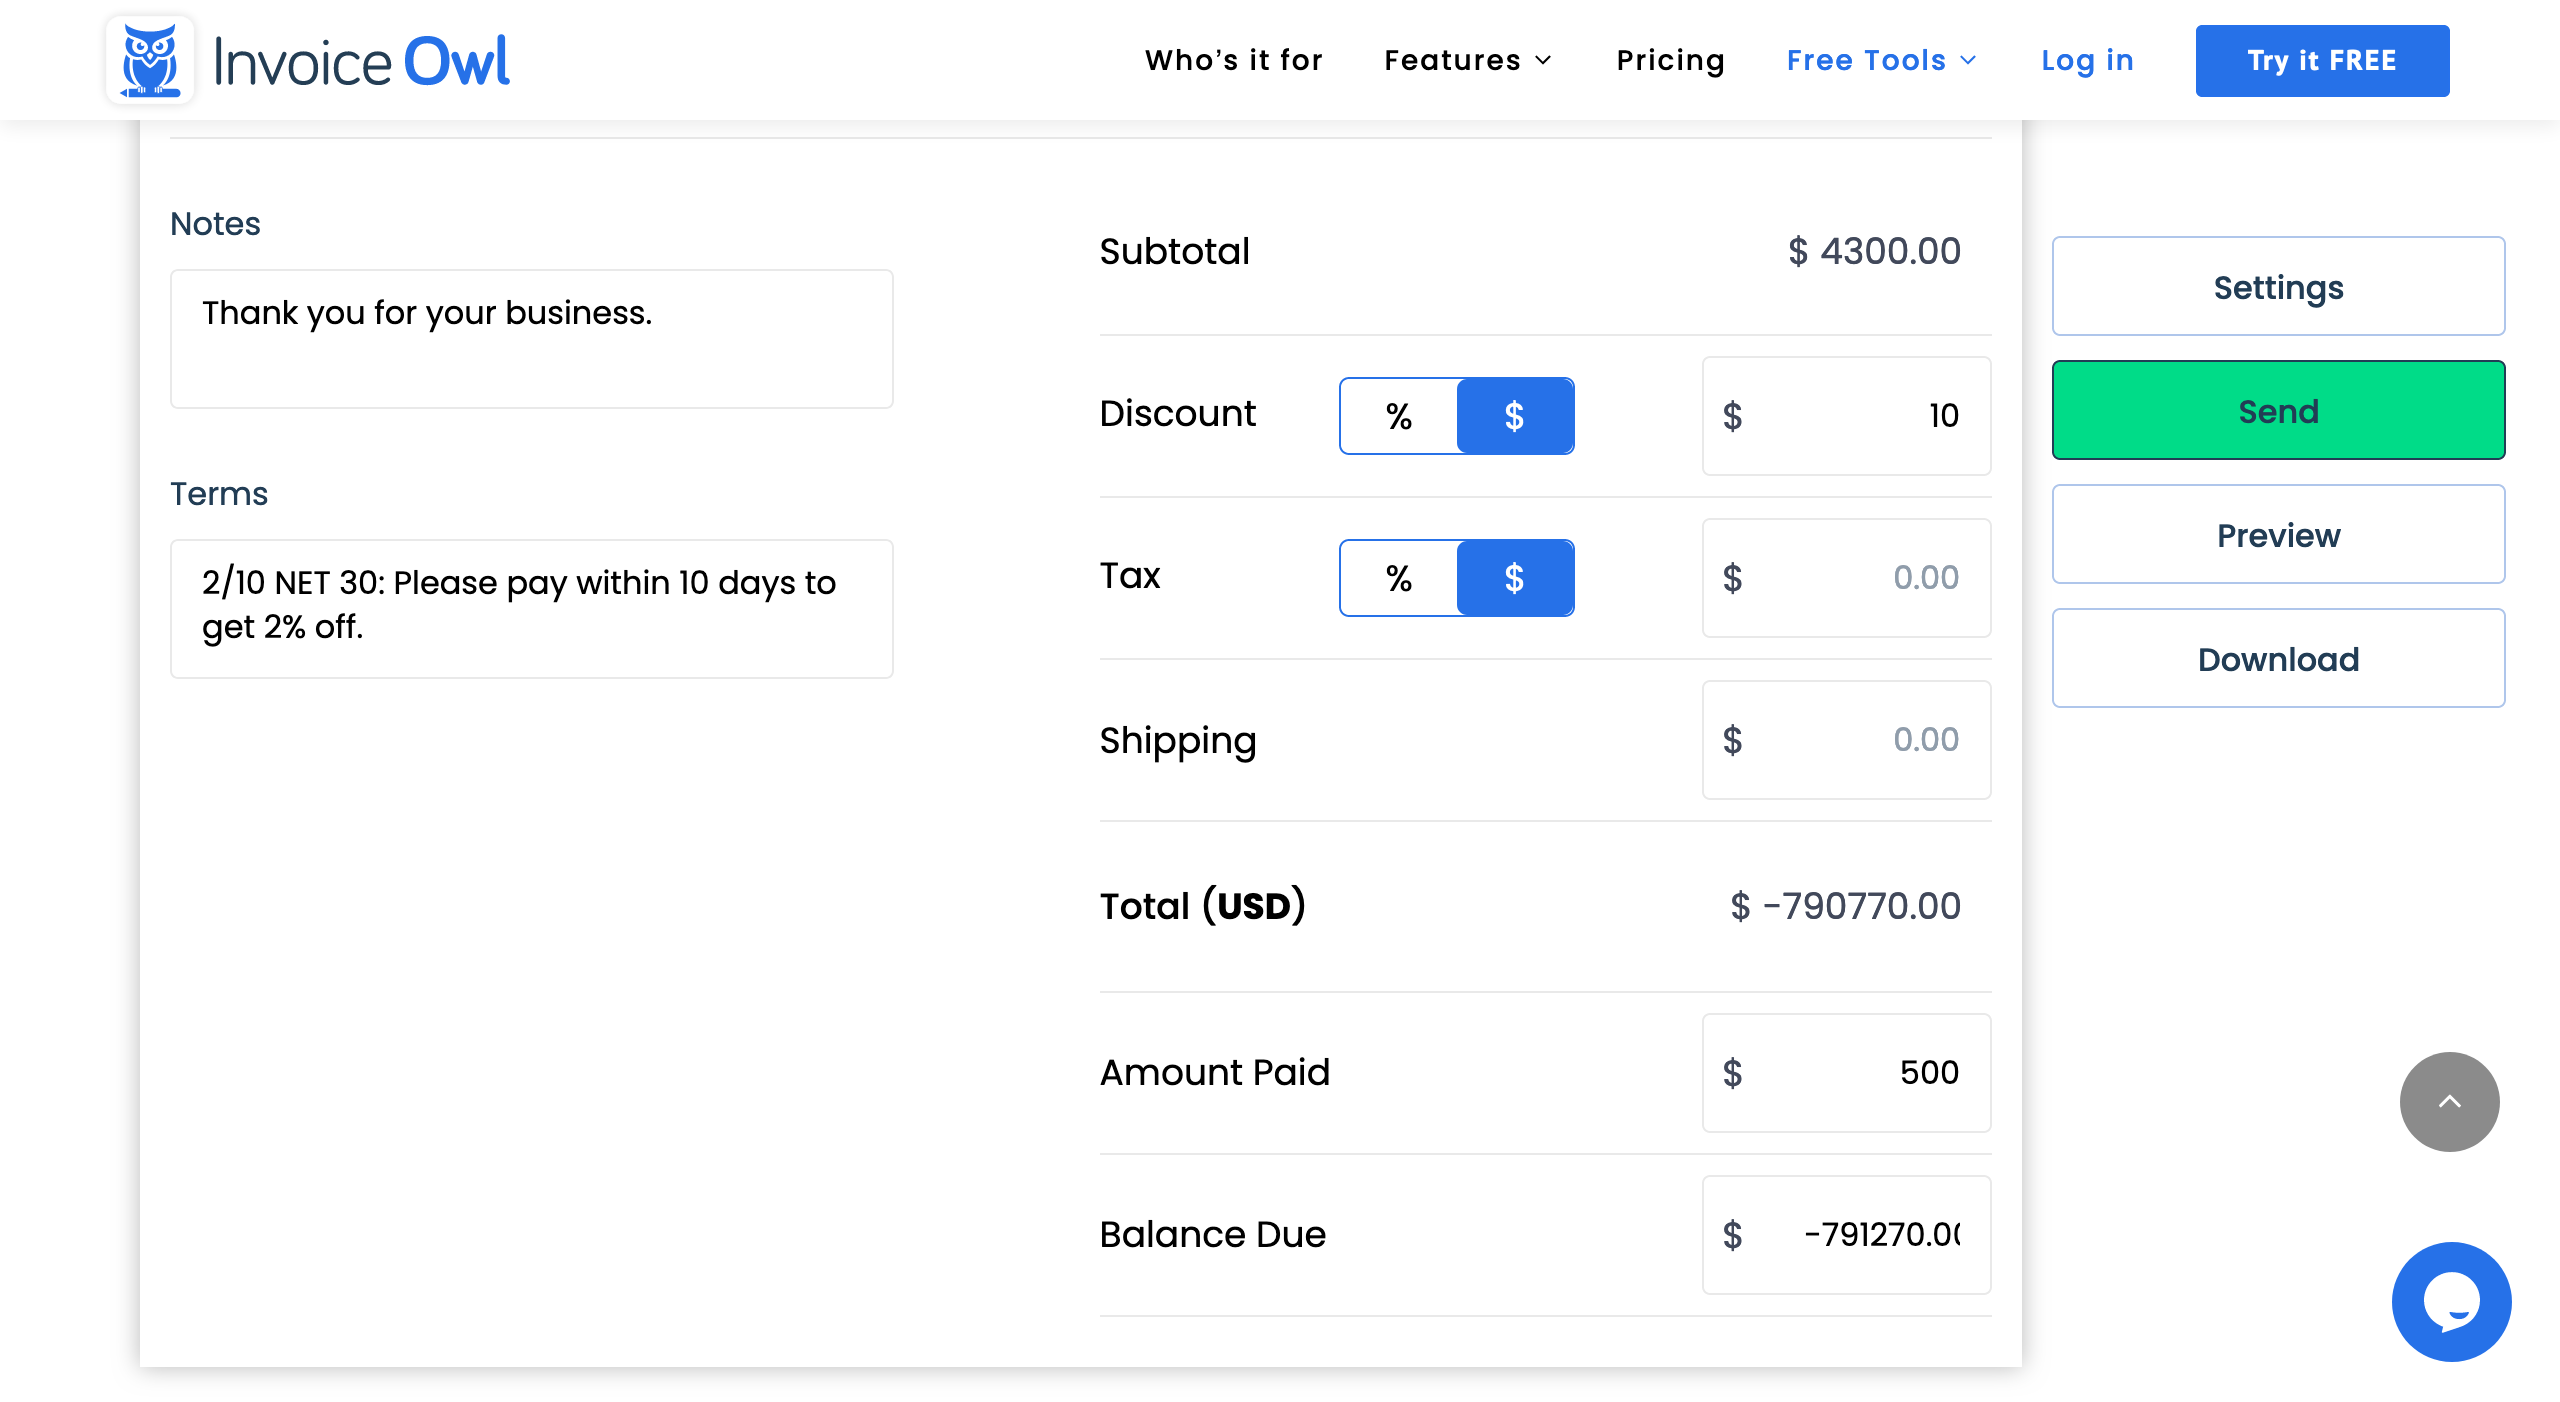Toggle tax type to dollar $
This screenshot has height=1402, width=2560.
click(1516, 577)
